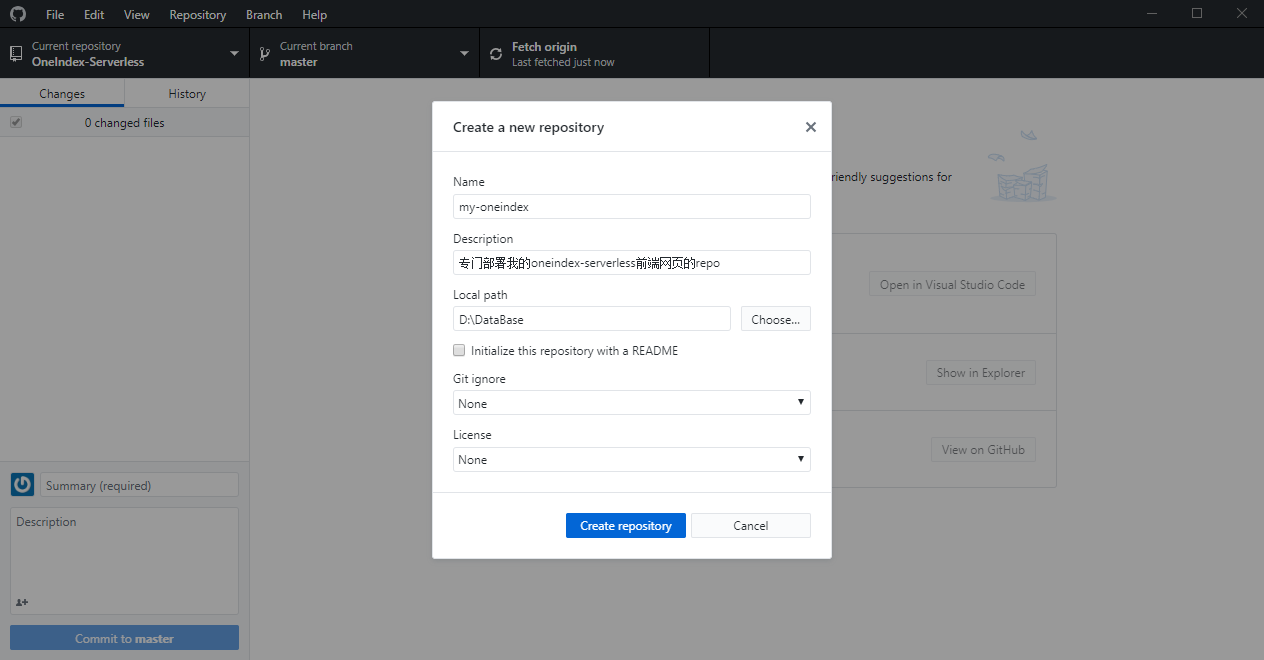This screenshot has width=1264, height=660.
Task: Toggle the changed files select-all checkbox
Action: point(16,122)
